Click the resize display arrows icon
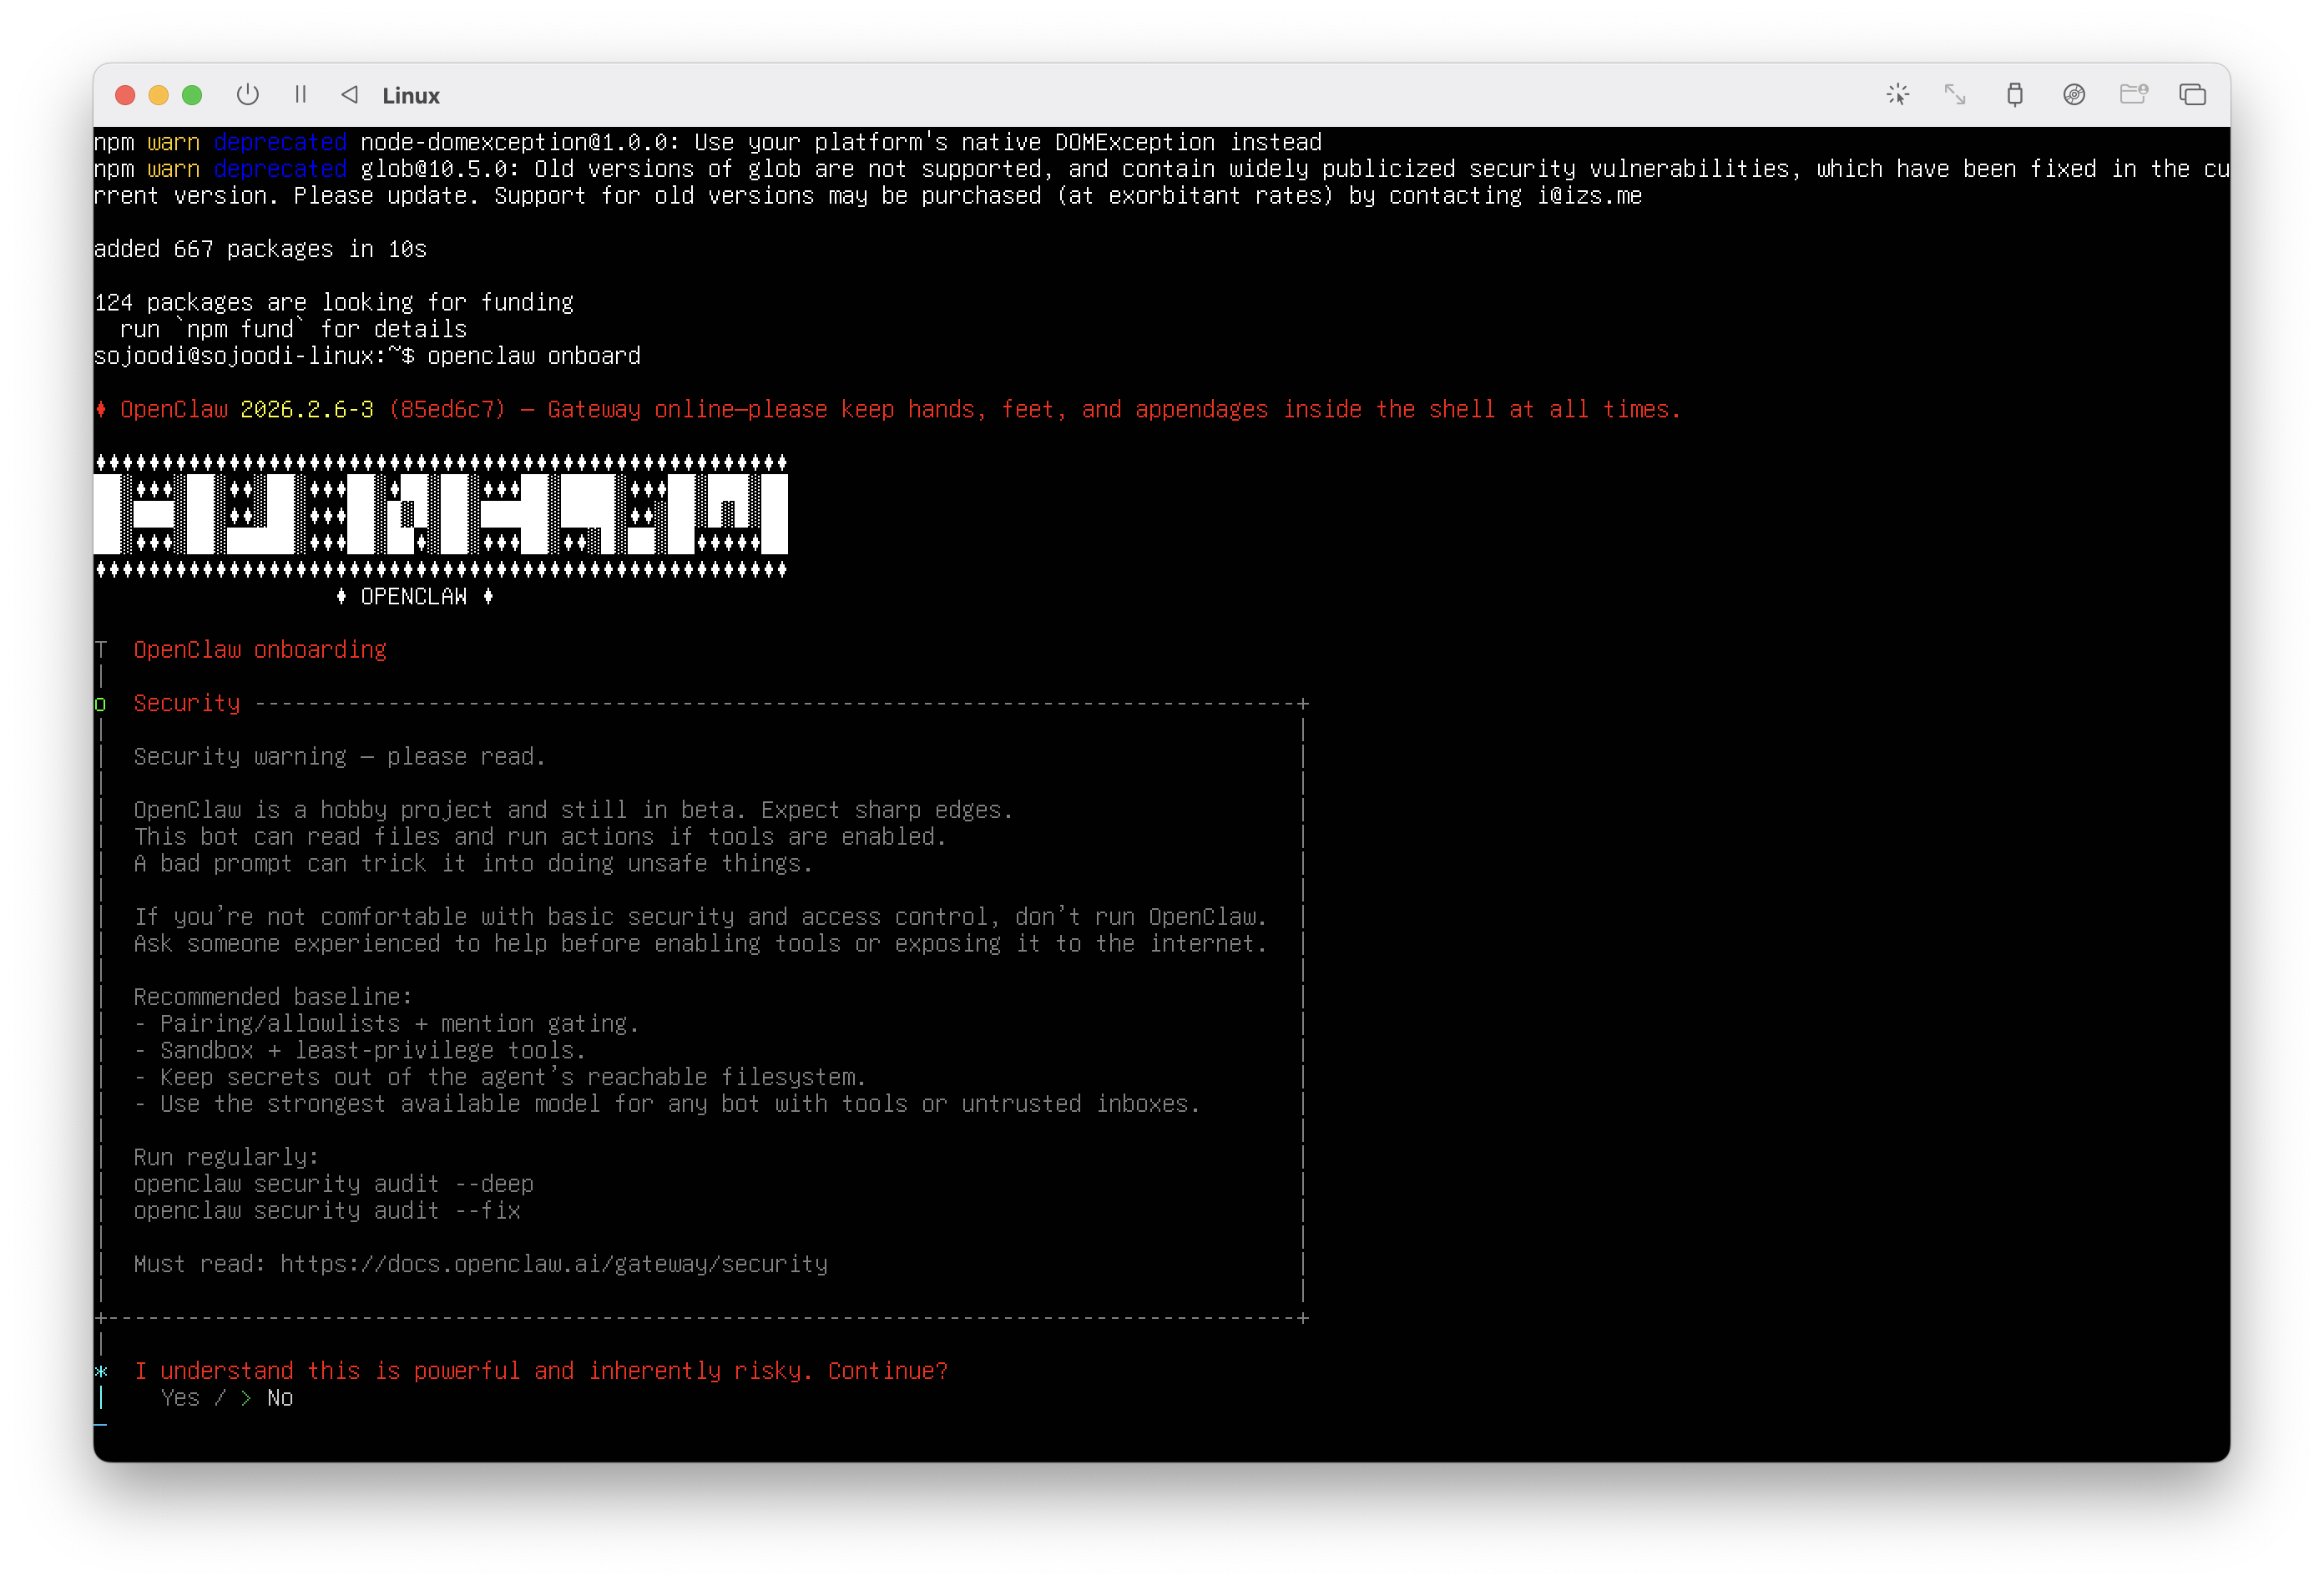 pyautogui.click(x=1956, y=95)
